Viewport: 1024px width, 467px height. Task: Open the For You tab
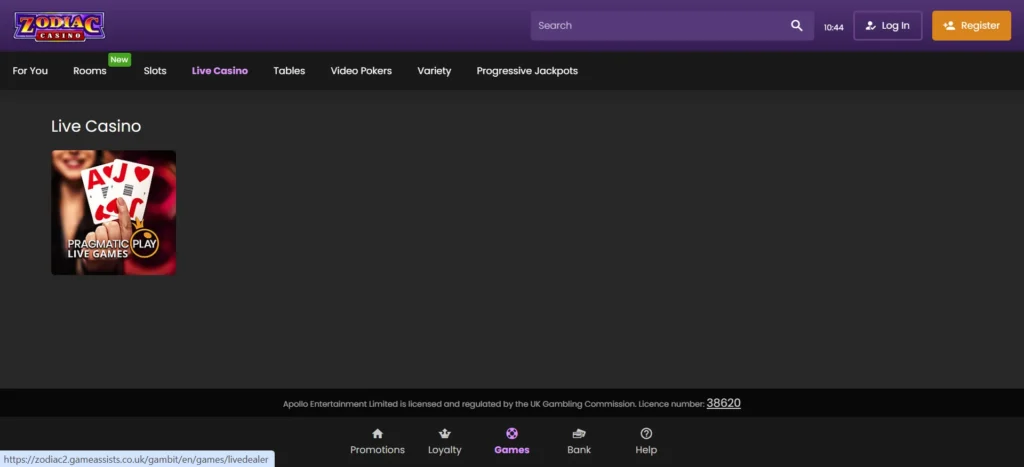pos(30,71)
